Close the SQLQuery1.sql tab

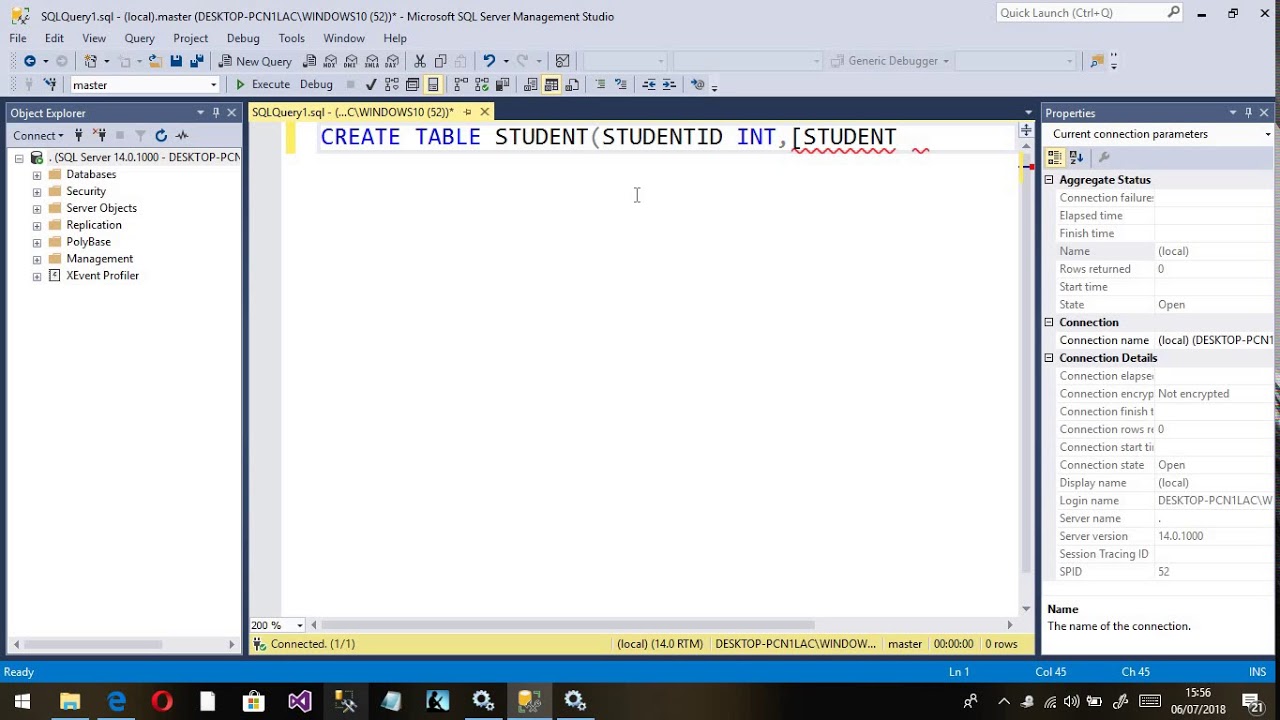pyautogui.click(x=485, y=112)
